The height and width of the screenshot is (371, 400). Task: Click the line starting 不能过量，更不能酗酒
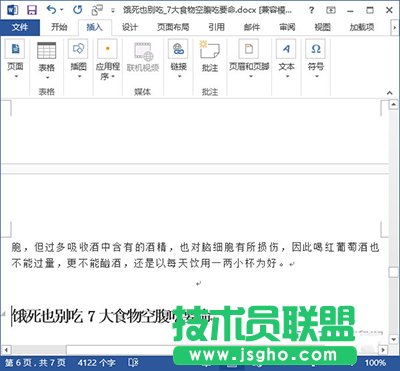point(153,264)
